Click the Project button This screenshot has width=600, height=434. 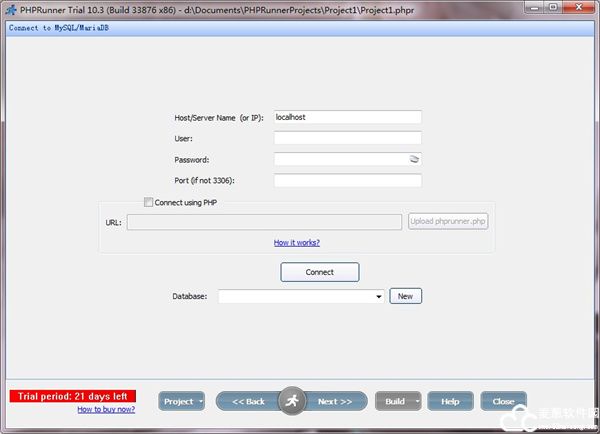click(x=178, y=401)
